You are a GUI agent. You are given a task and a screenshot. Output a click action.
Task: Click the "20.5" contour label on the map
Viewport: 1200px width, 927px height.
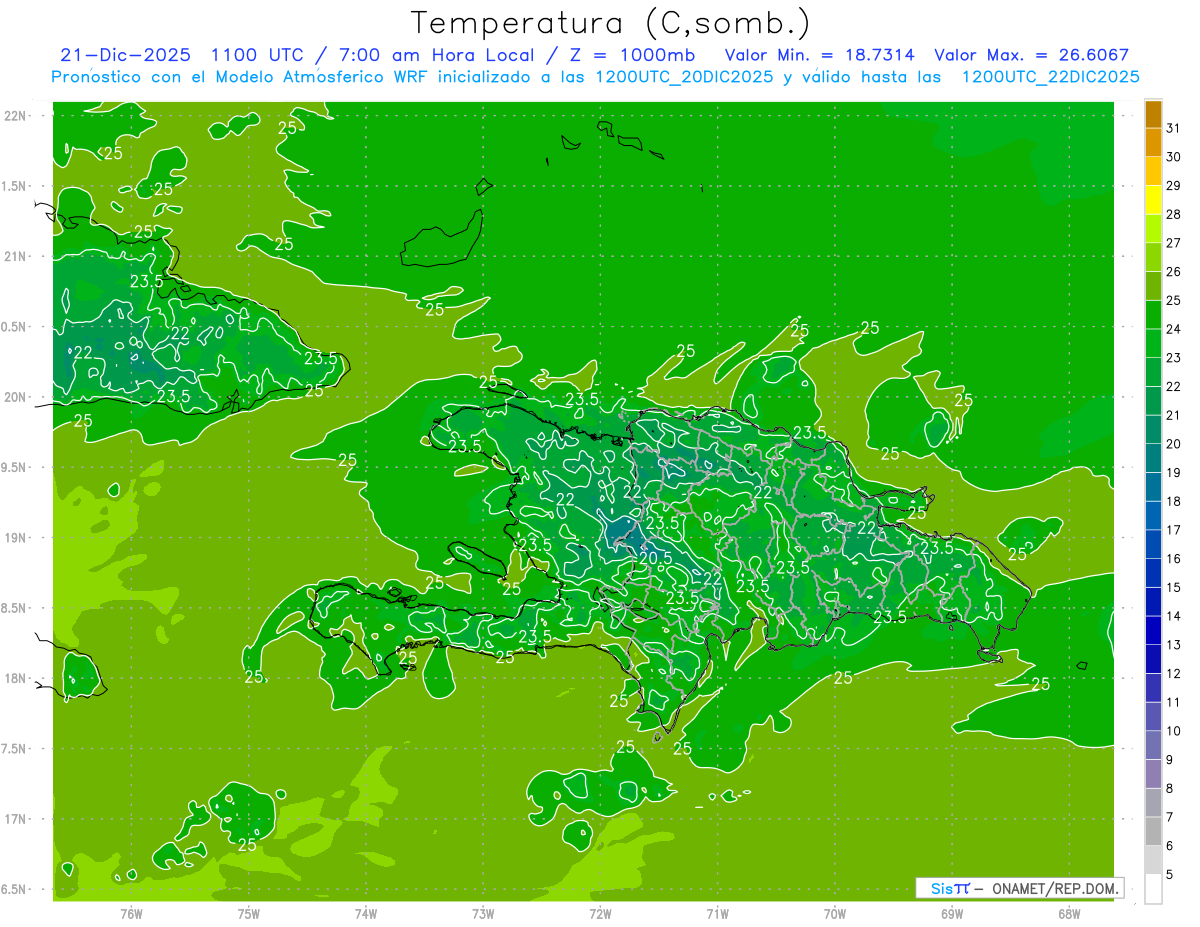coord(655,558)
